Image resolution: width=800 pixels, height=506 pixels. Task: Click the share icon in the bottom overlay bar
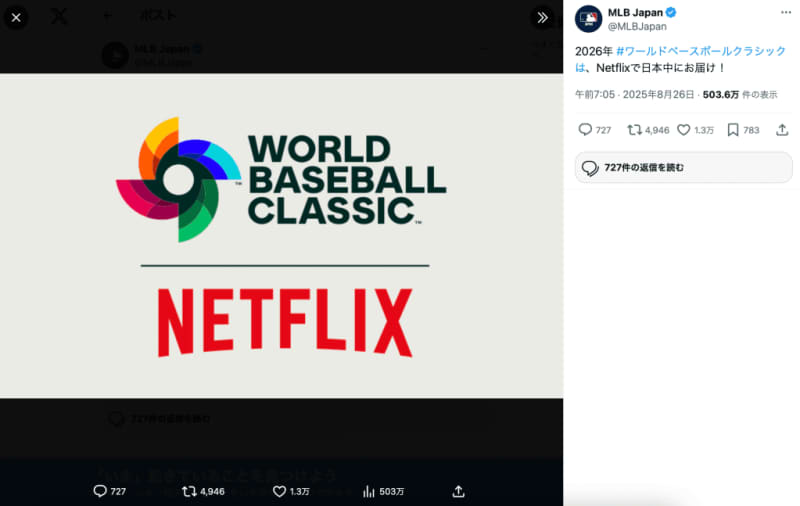(458, 491)
